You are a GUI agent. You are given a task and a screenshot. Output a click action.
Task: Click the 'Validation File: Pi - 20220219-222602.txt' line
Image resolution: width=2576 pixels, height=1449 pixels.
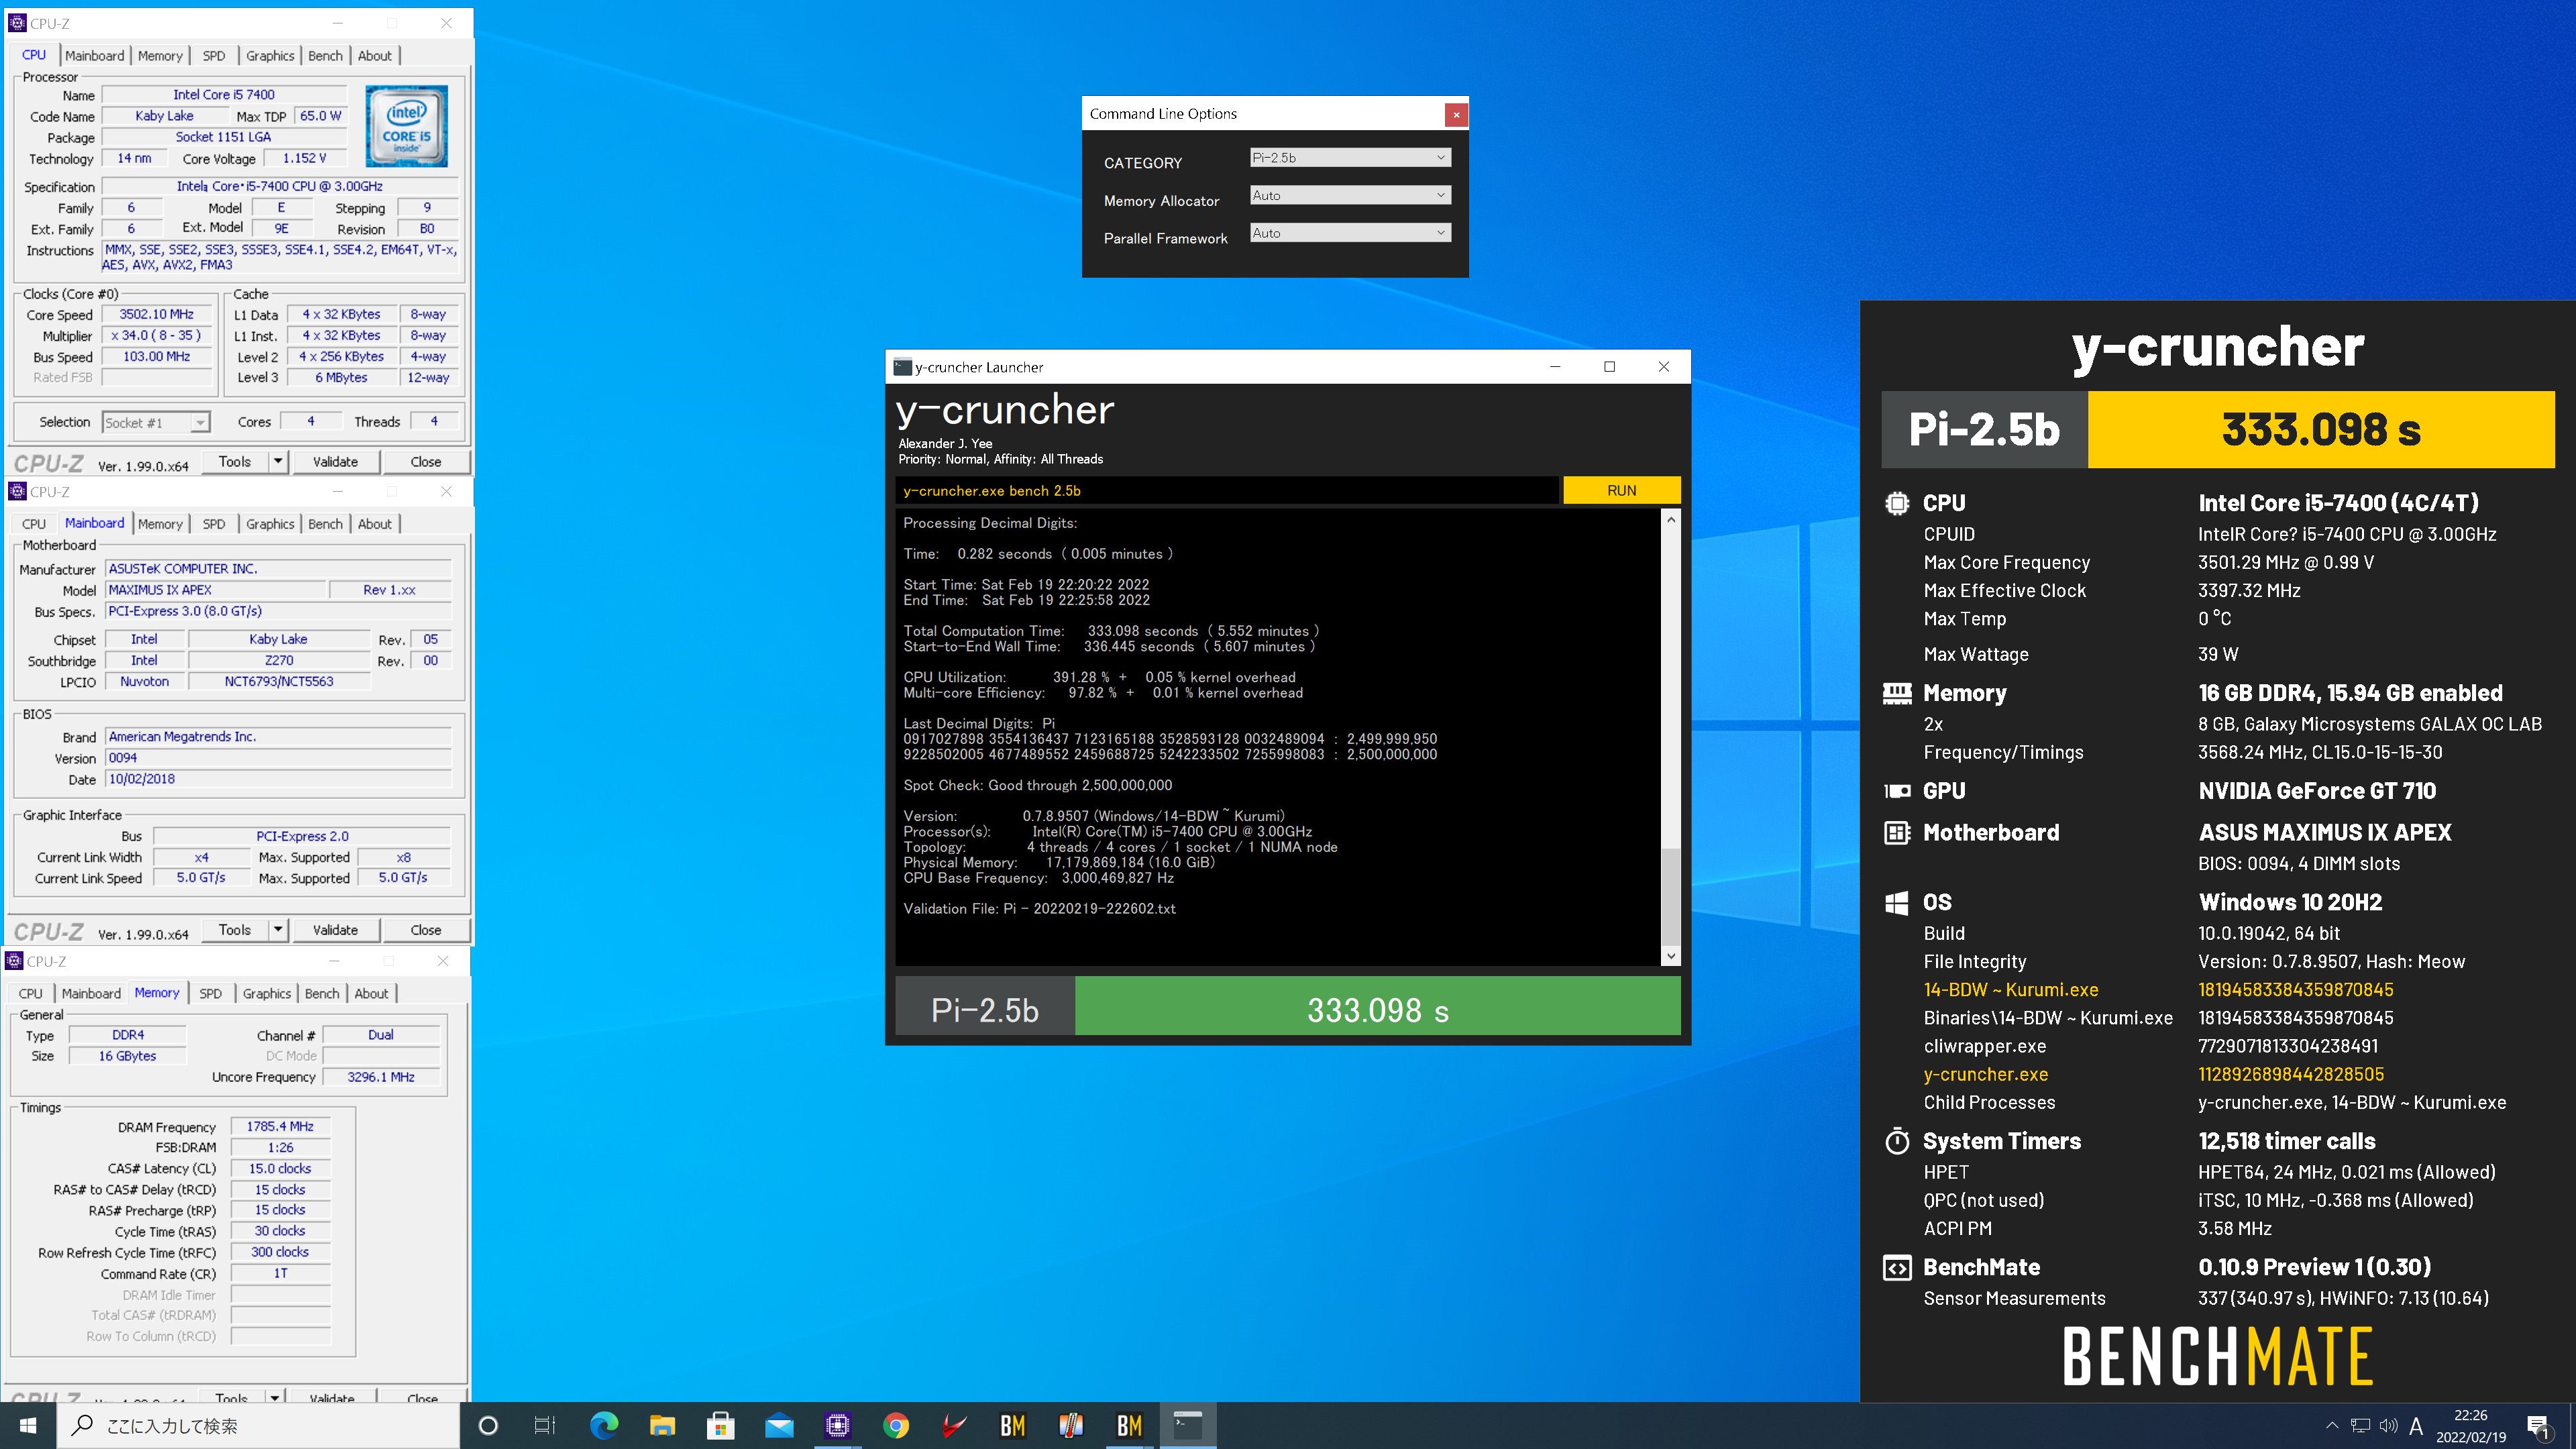pos(1039,908)
